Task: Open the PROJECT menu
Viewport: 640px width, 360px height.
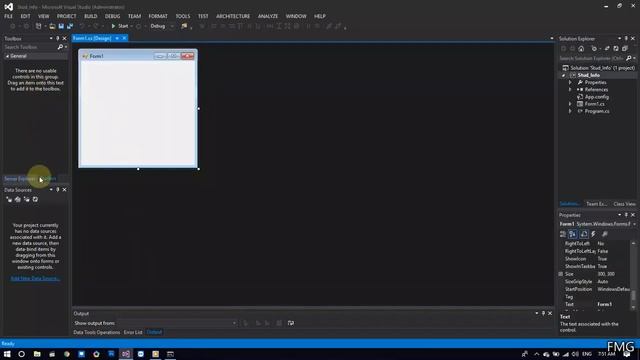Action: point(67,16)
